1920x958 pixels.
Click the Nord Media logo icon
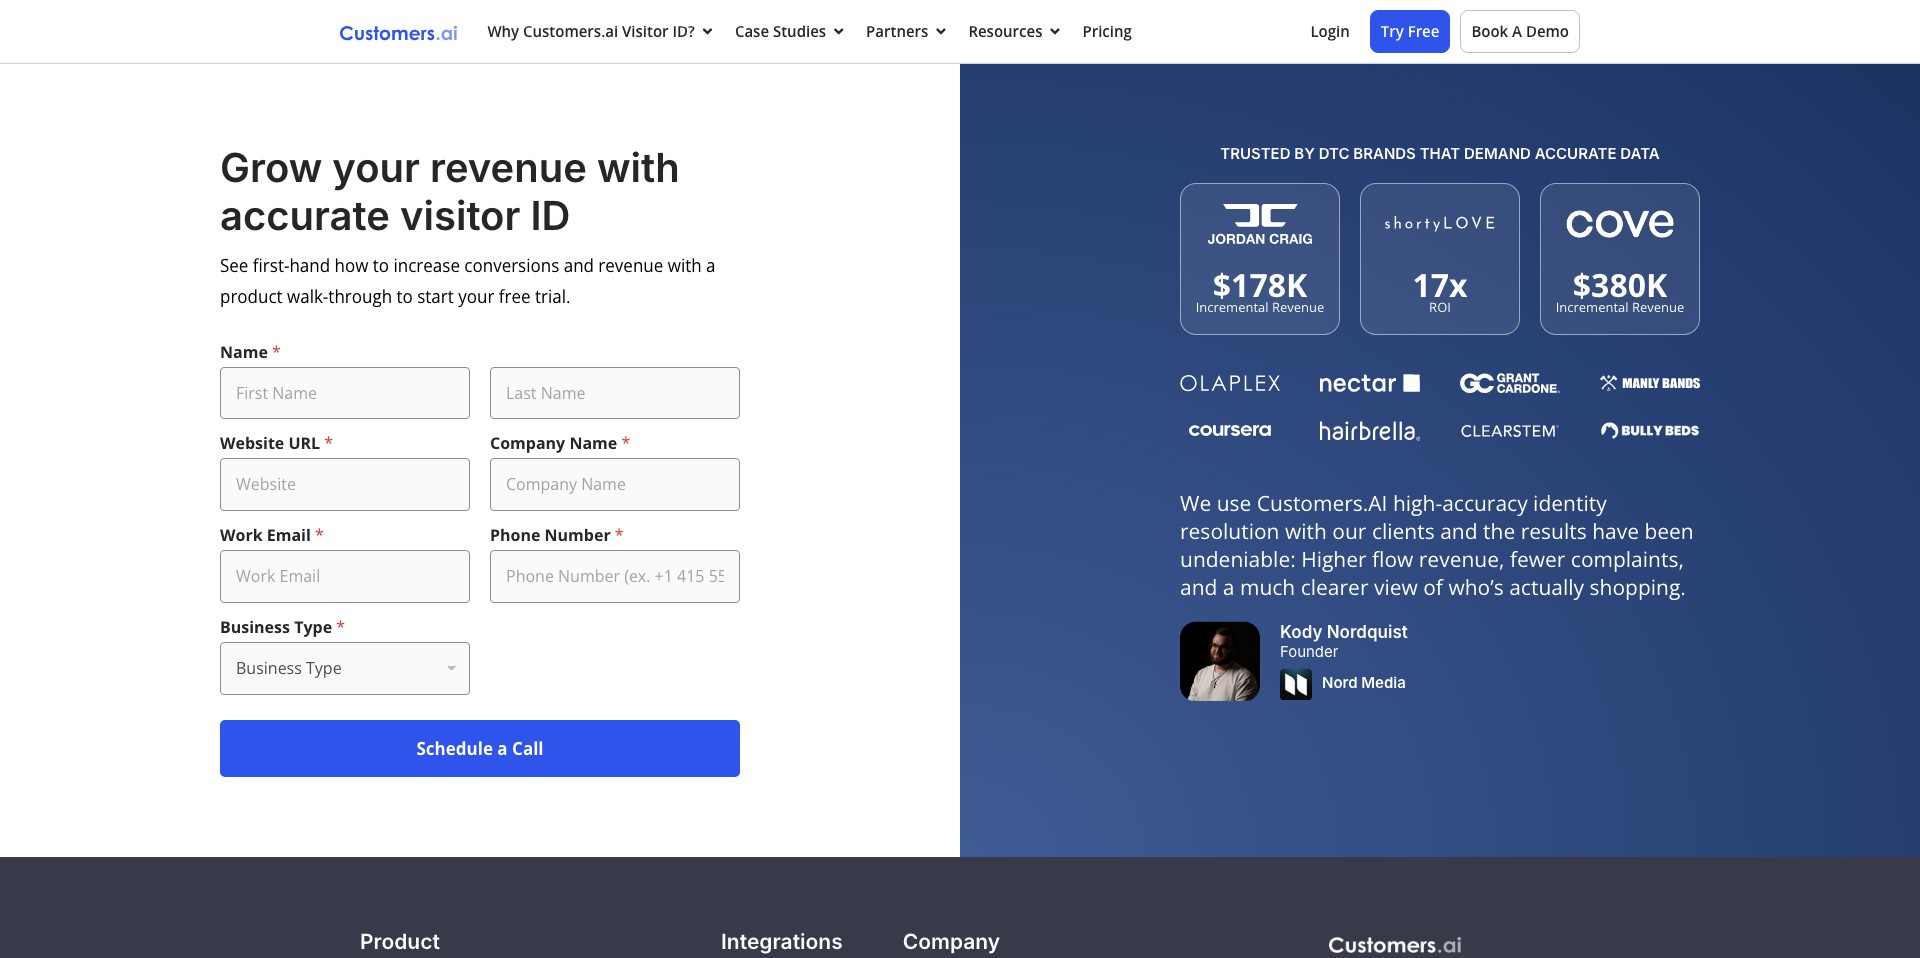tap(1296, 684)
